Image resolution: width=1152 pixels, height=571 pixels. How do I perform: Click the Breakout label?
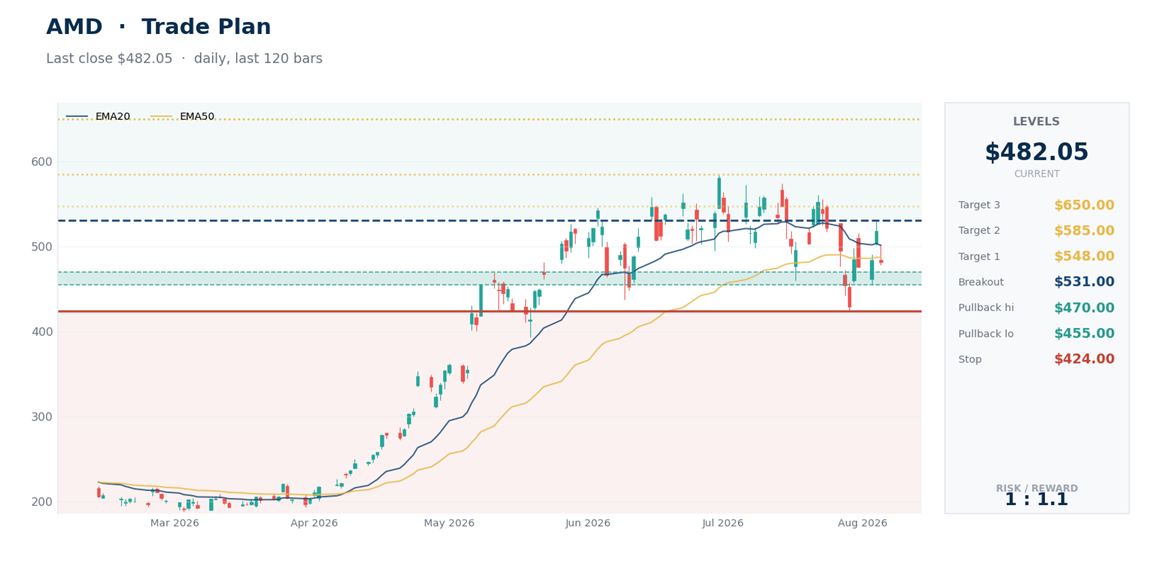tap(981, 282)
